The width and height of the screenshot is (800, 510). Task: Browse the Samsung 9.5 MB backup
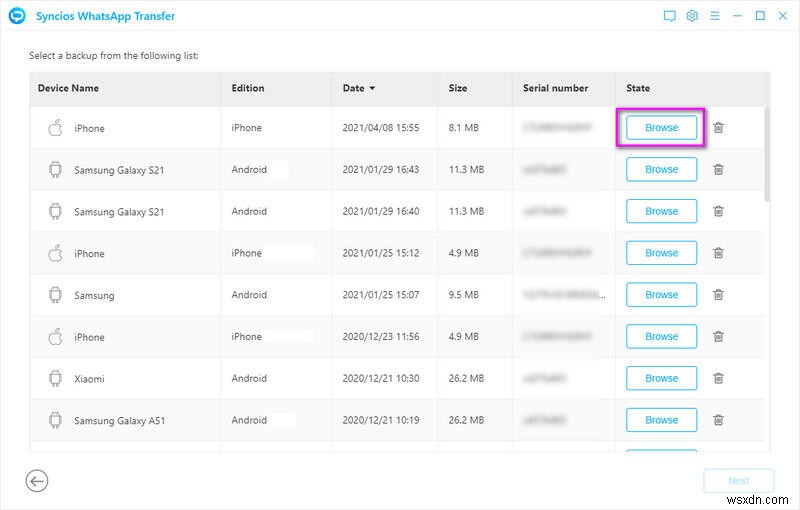pyautogui.click(x=661, y=295)
